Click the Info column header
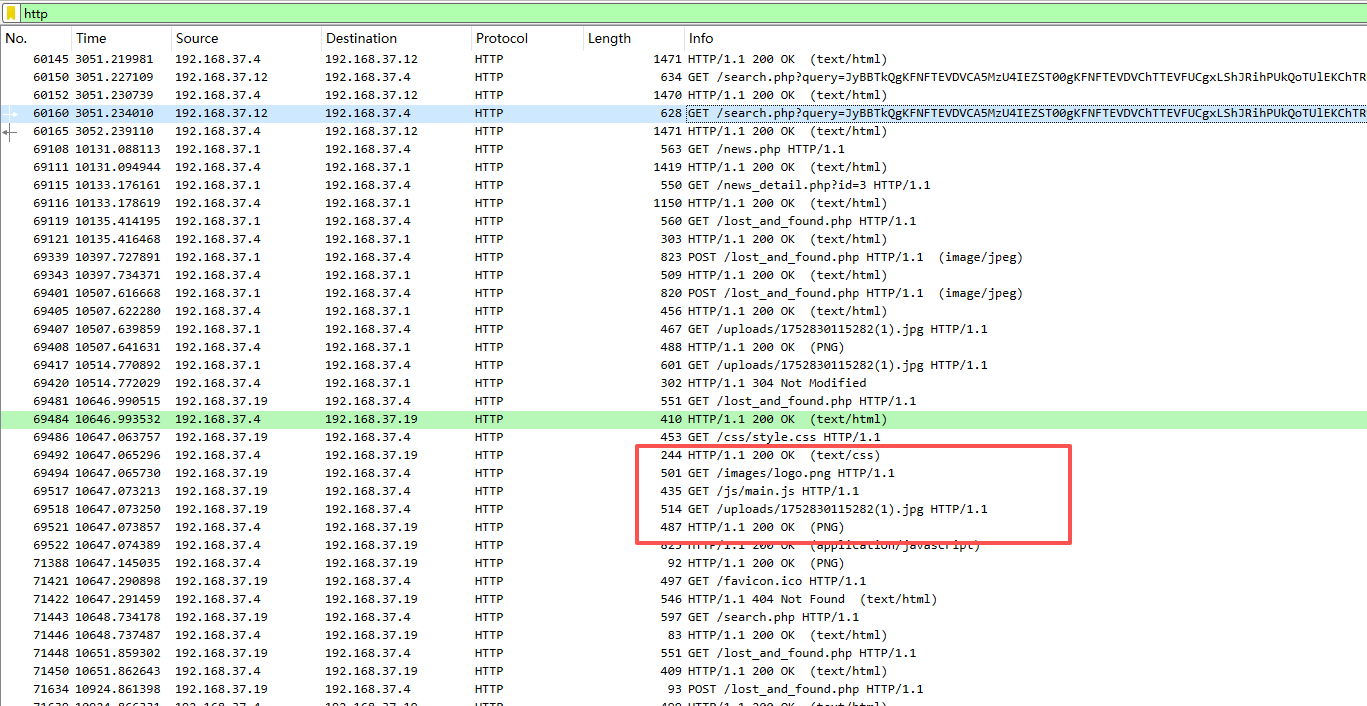 701,38
